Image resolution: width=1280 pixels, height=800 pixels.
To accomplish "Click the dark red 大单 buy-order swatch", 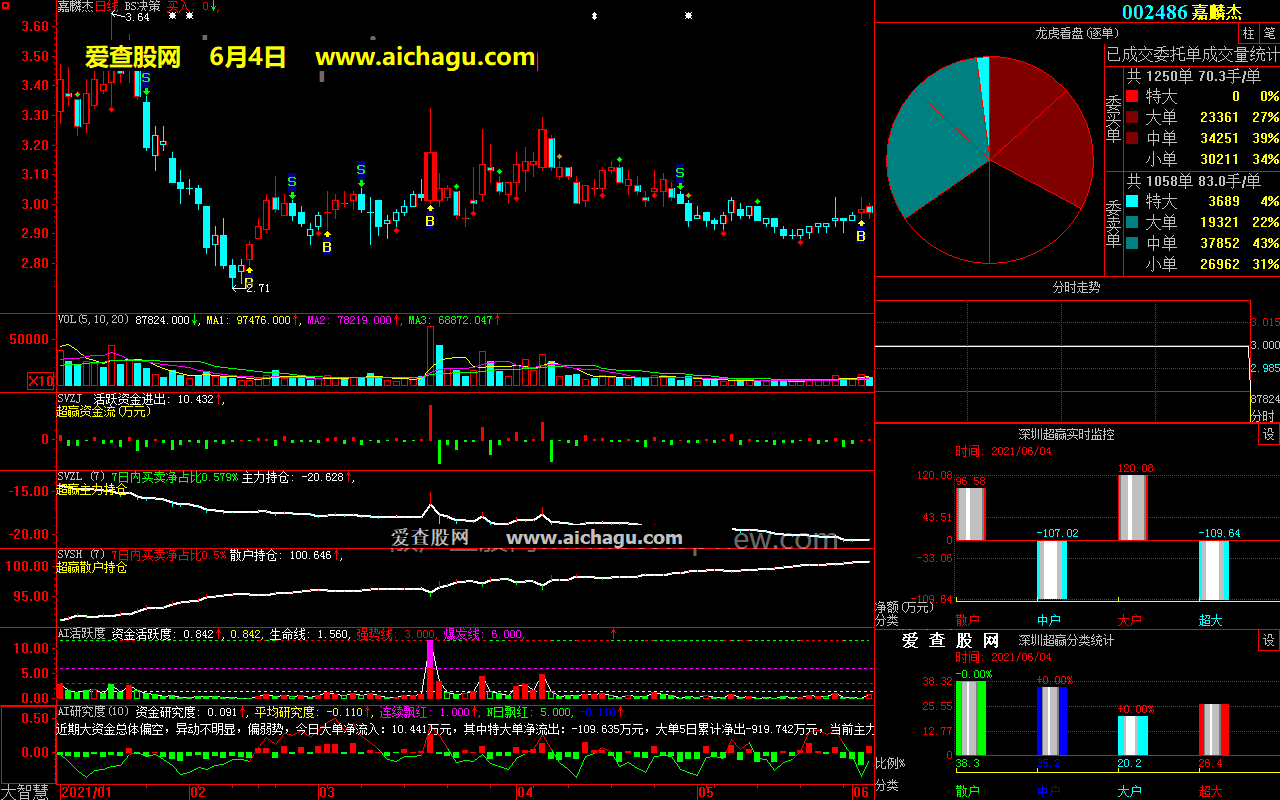I will 1132,117.
